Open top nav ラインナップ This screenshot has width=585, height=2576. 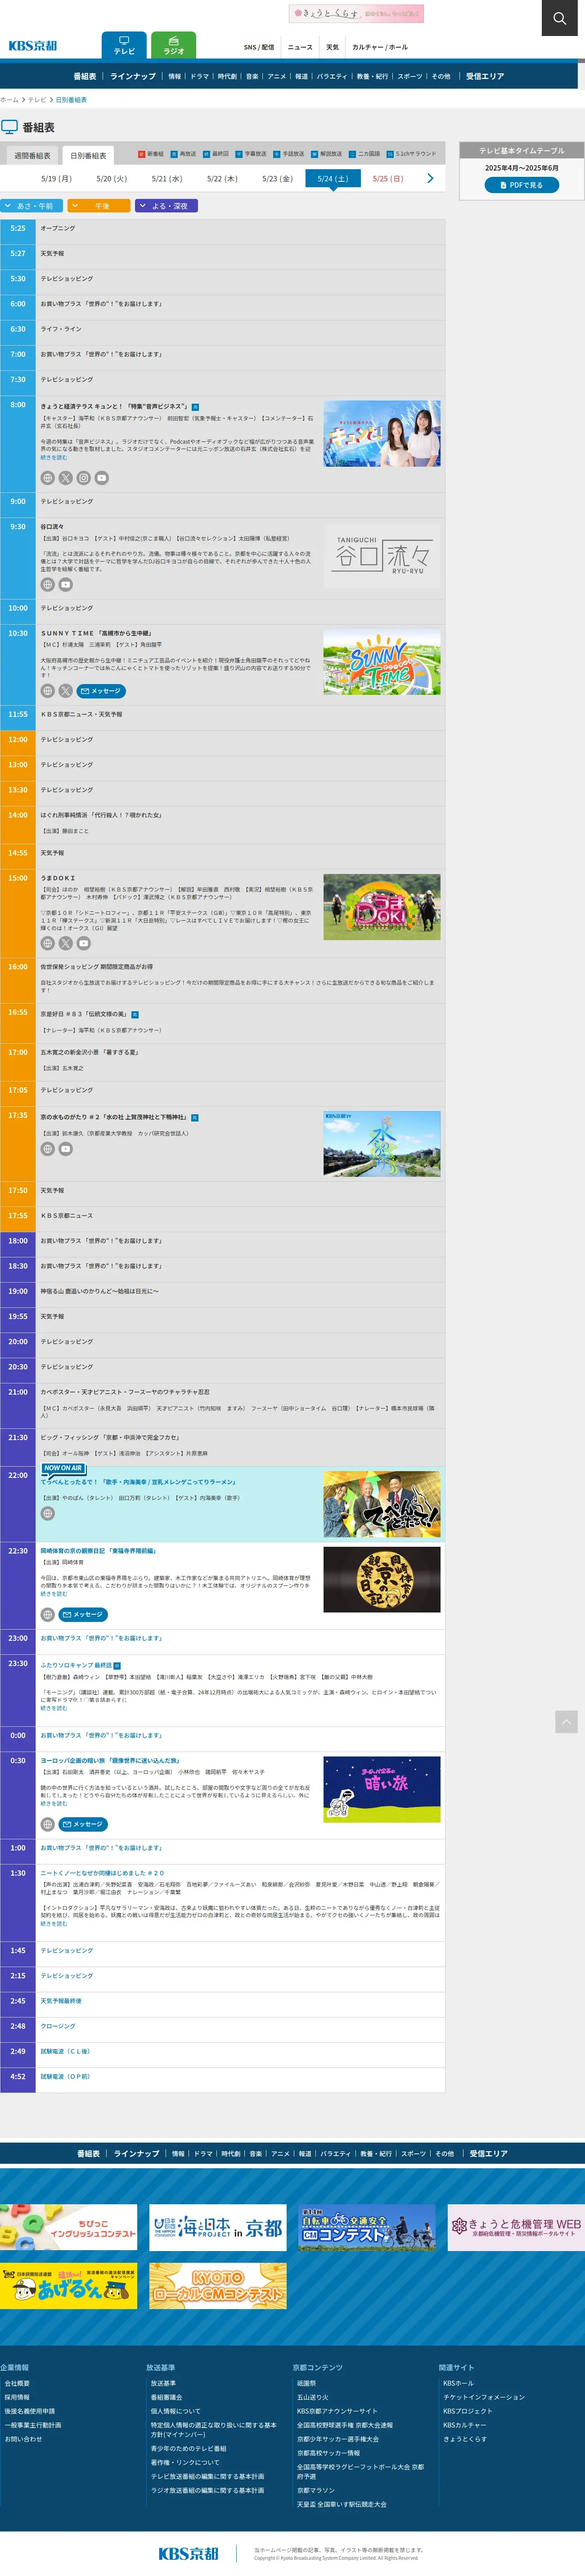pyautogui.click(x=133, y=76)
